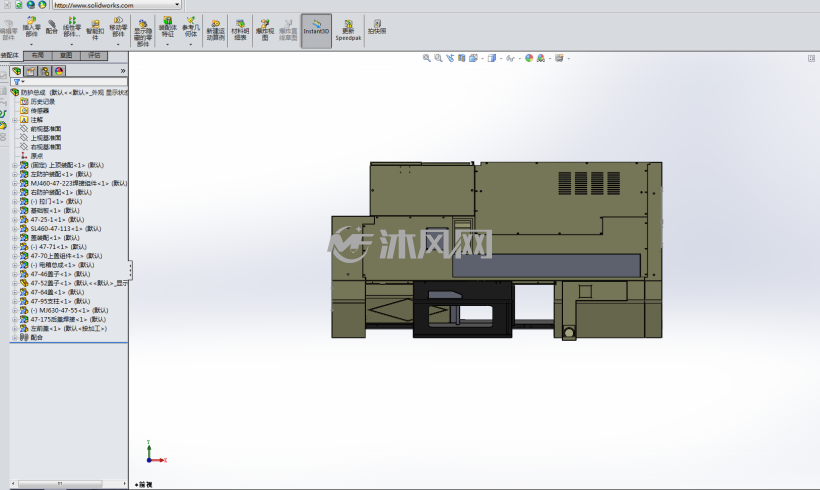The height and width of the screenshot is (490, 820).
Task: Expand SL460-47-113<1> component node
Action: pos(15,229)
